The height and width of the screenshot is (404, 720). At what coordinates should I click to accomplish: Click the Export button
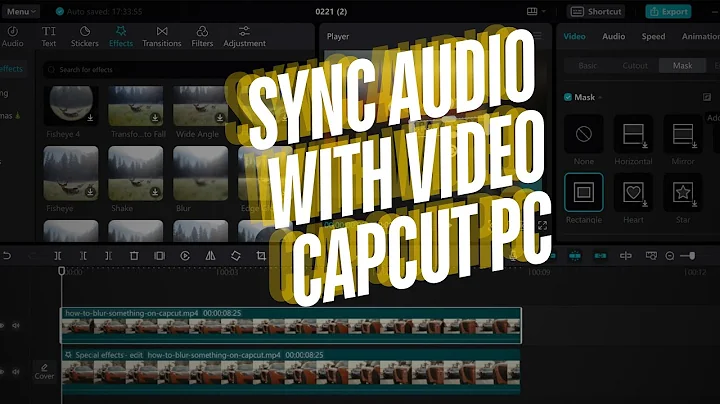[x=668, y=11]
